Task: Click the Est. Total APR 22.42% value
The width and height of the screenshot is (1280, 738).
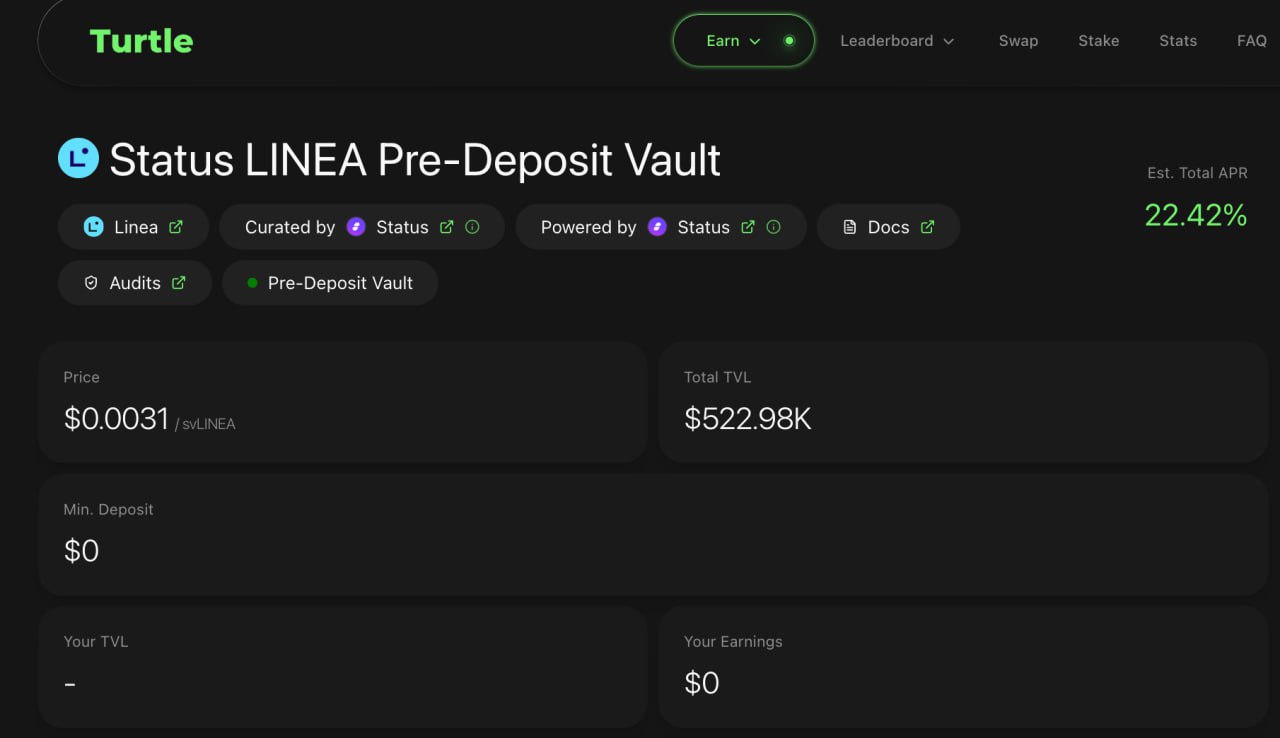Action: tap(1196, 214)
